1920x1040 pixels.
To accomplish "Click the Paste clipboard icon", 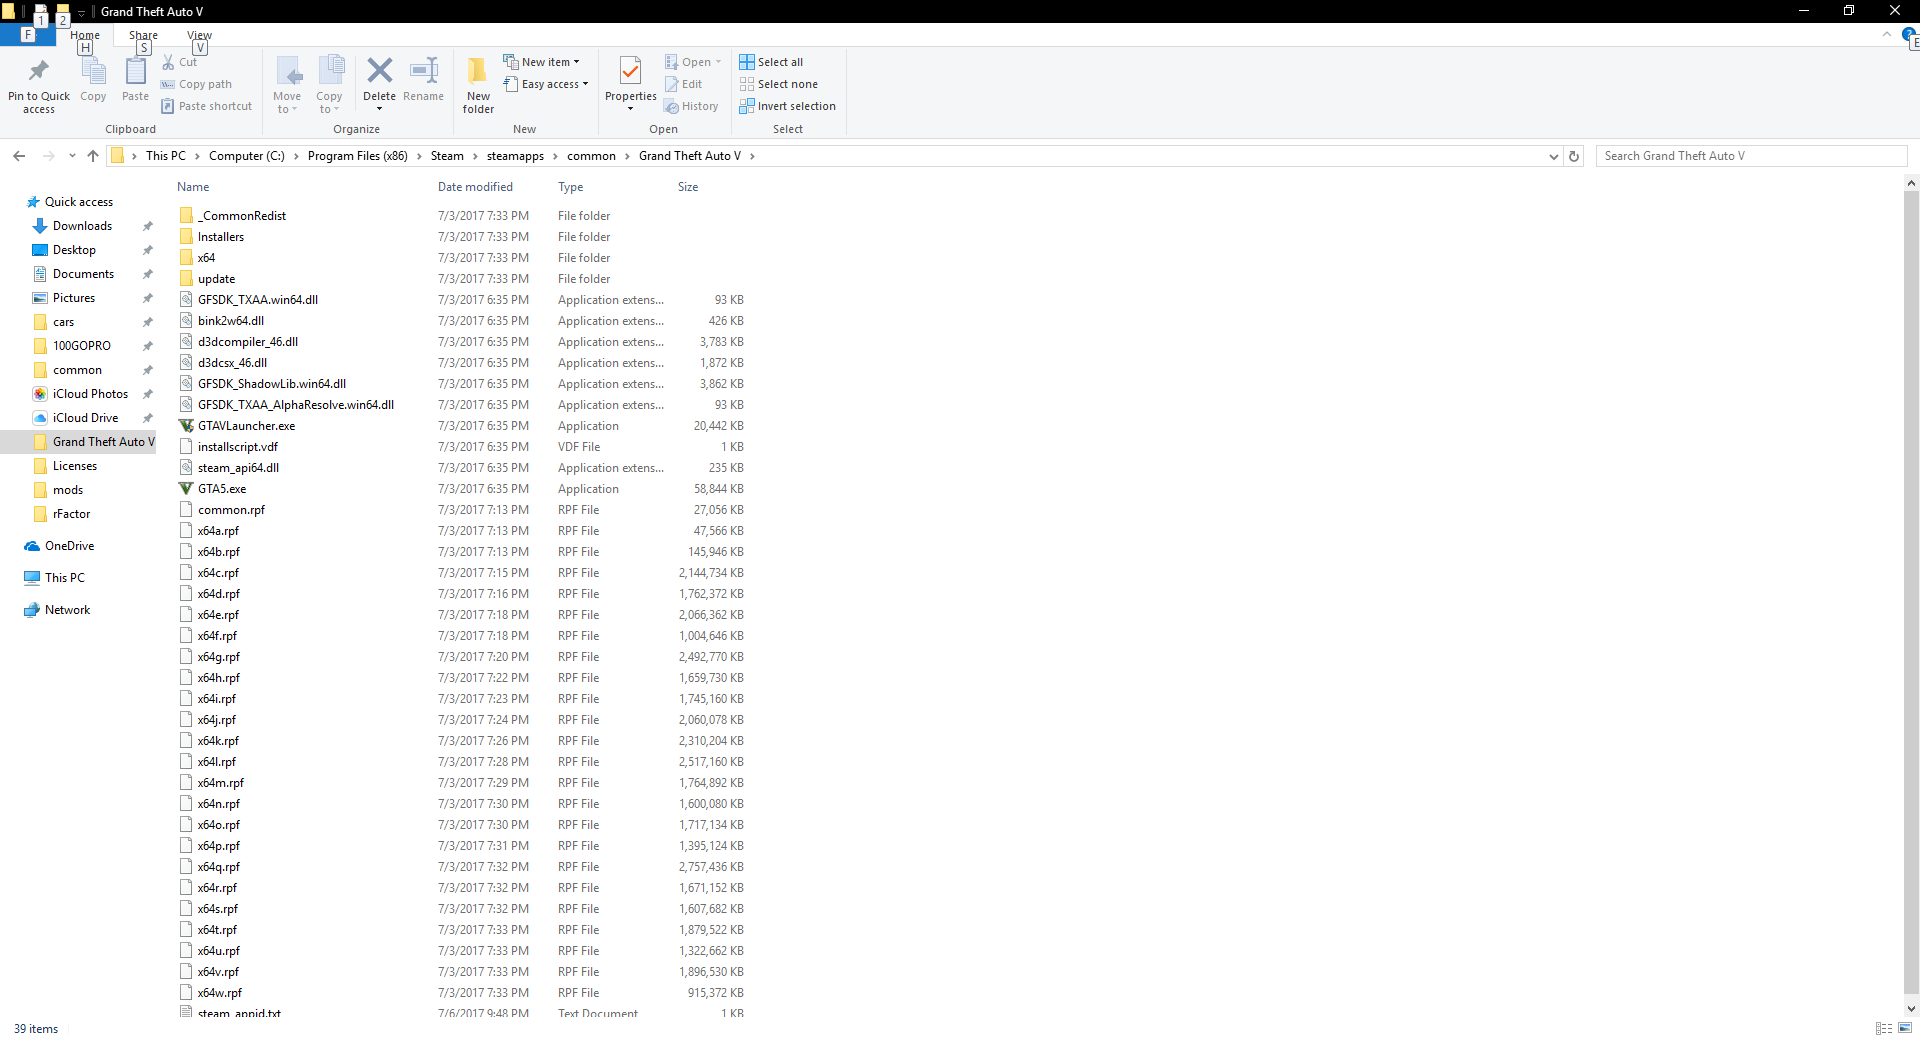I will point(135,71).
